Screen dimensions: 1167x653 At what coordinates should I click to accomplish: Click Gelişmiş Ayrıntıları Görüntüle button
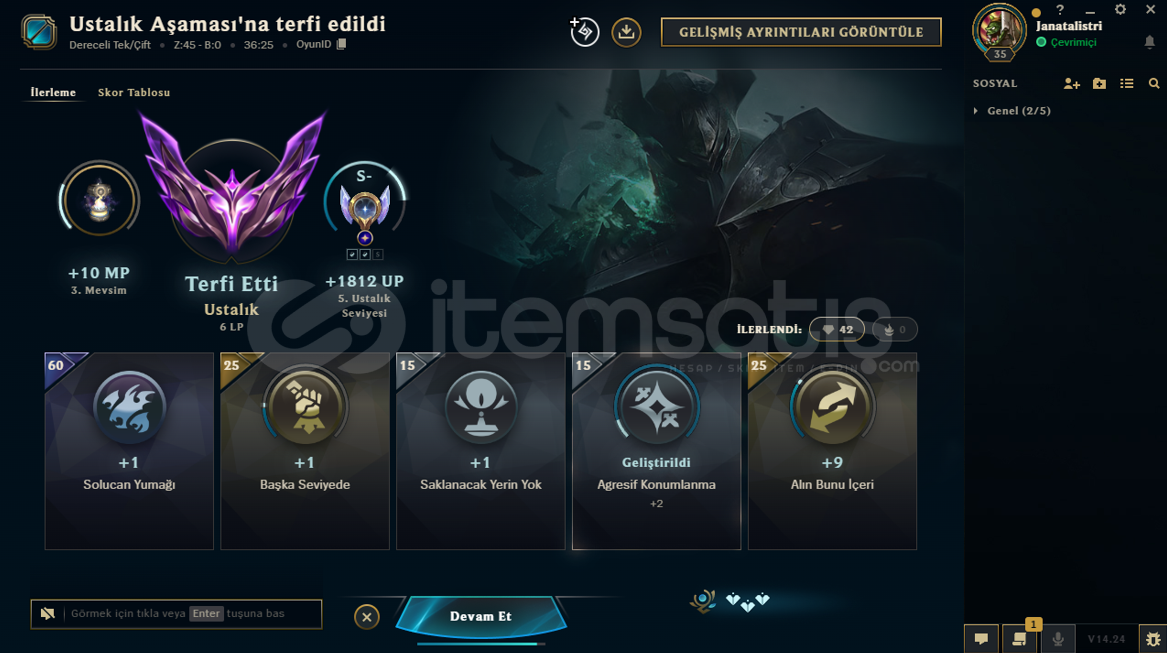801,32
